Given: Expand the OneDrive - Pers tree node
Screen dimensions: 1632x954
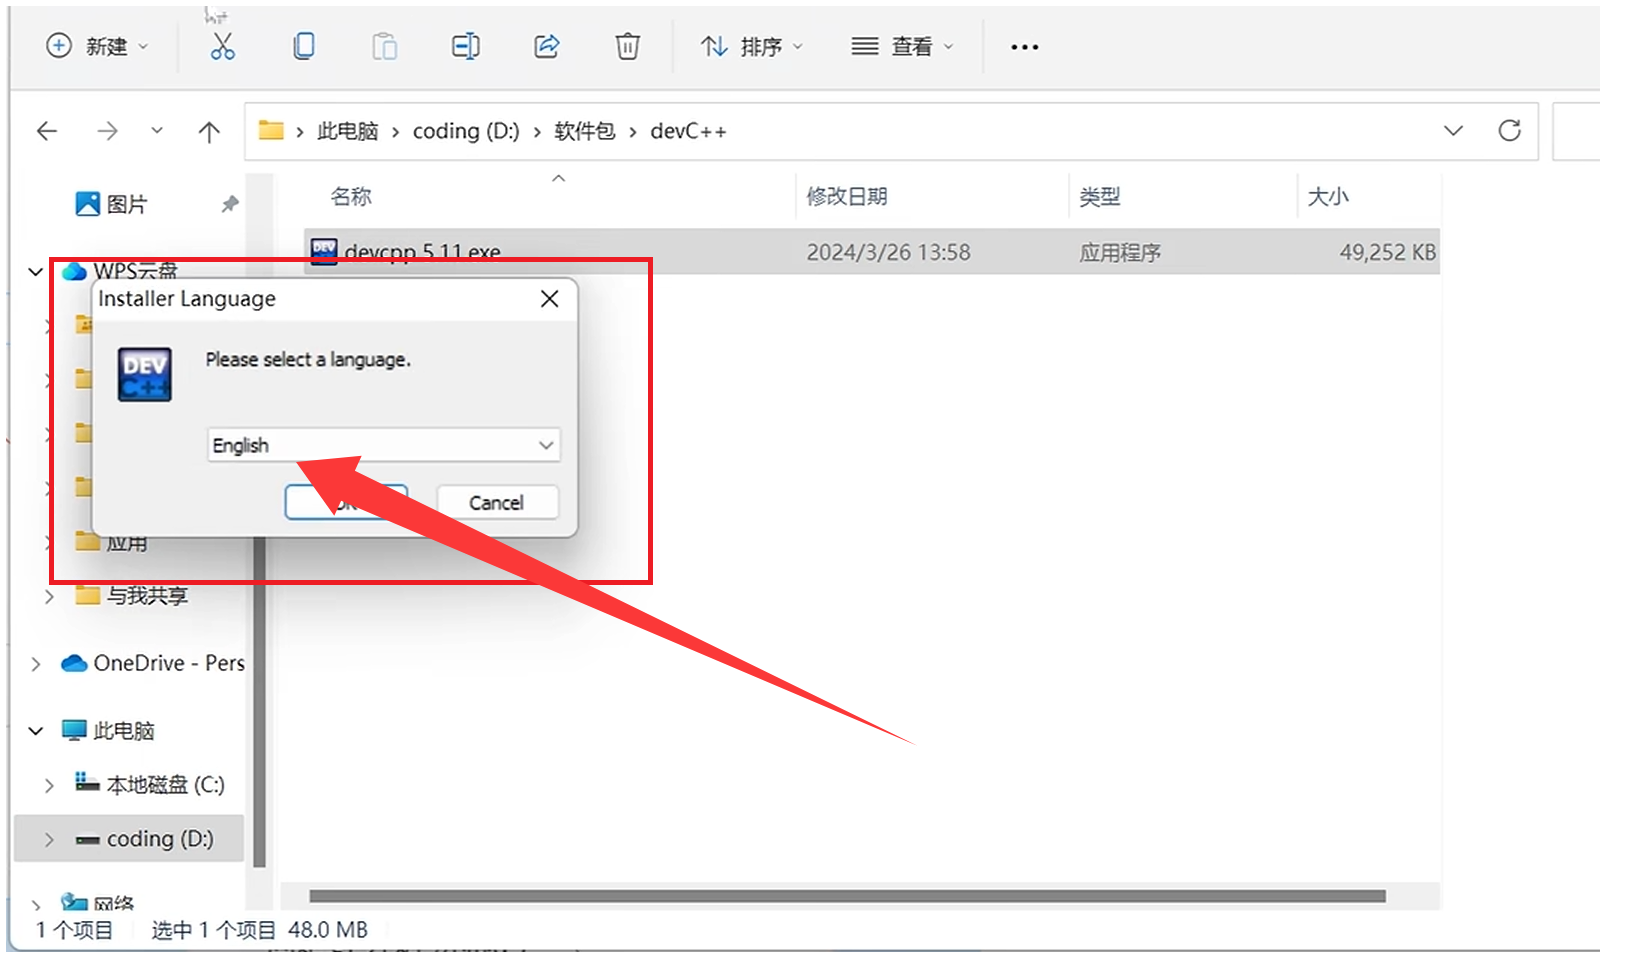Looking at the screenshot, I should [x=36, y=663].
